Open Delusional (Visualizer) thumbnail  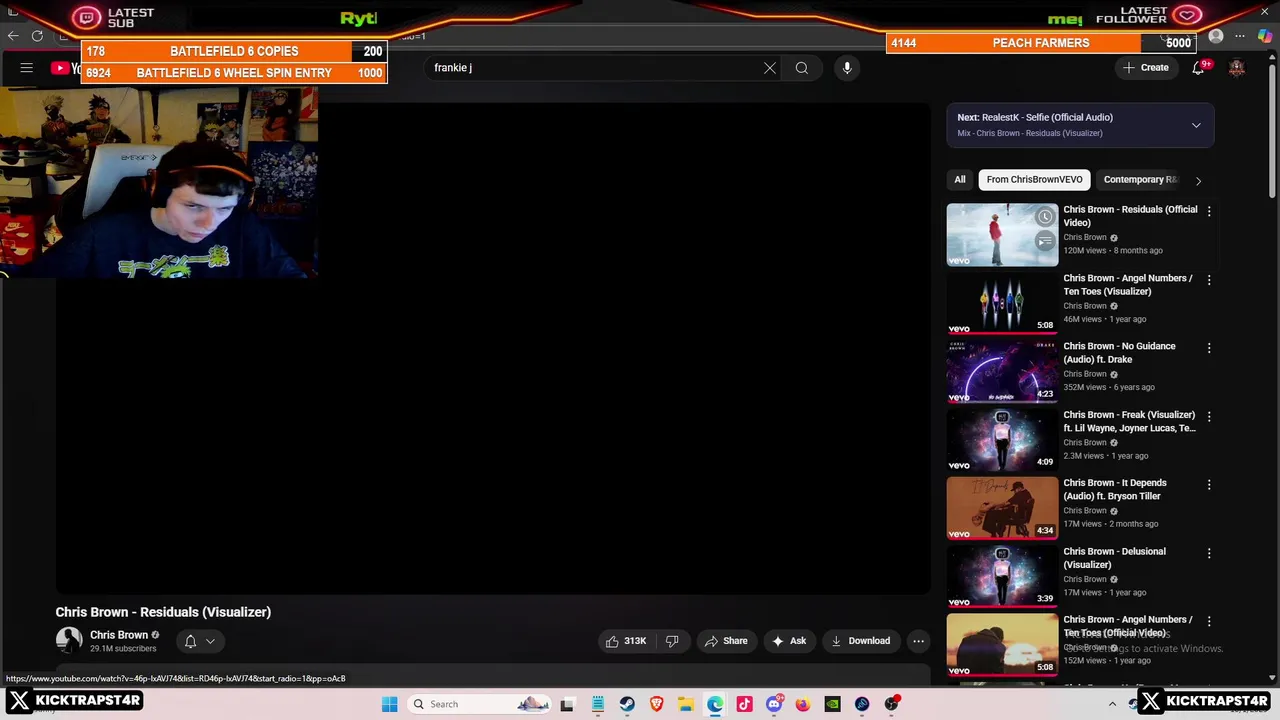click(x=1002, y=577)
